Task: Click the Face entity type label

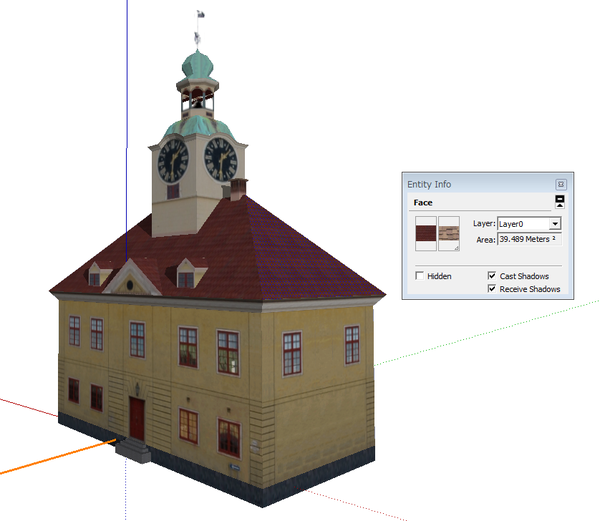Action: click(423, 203)
